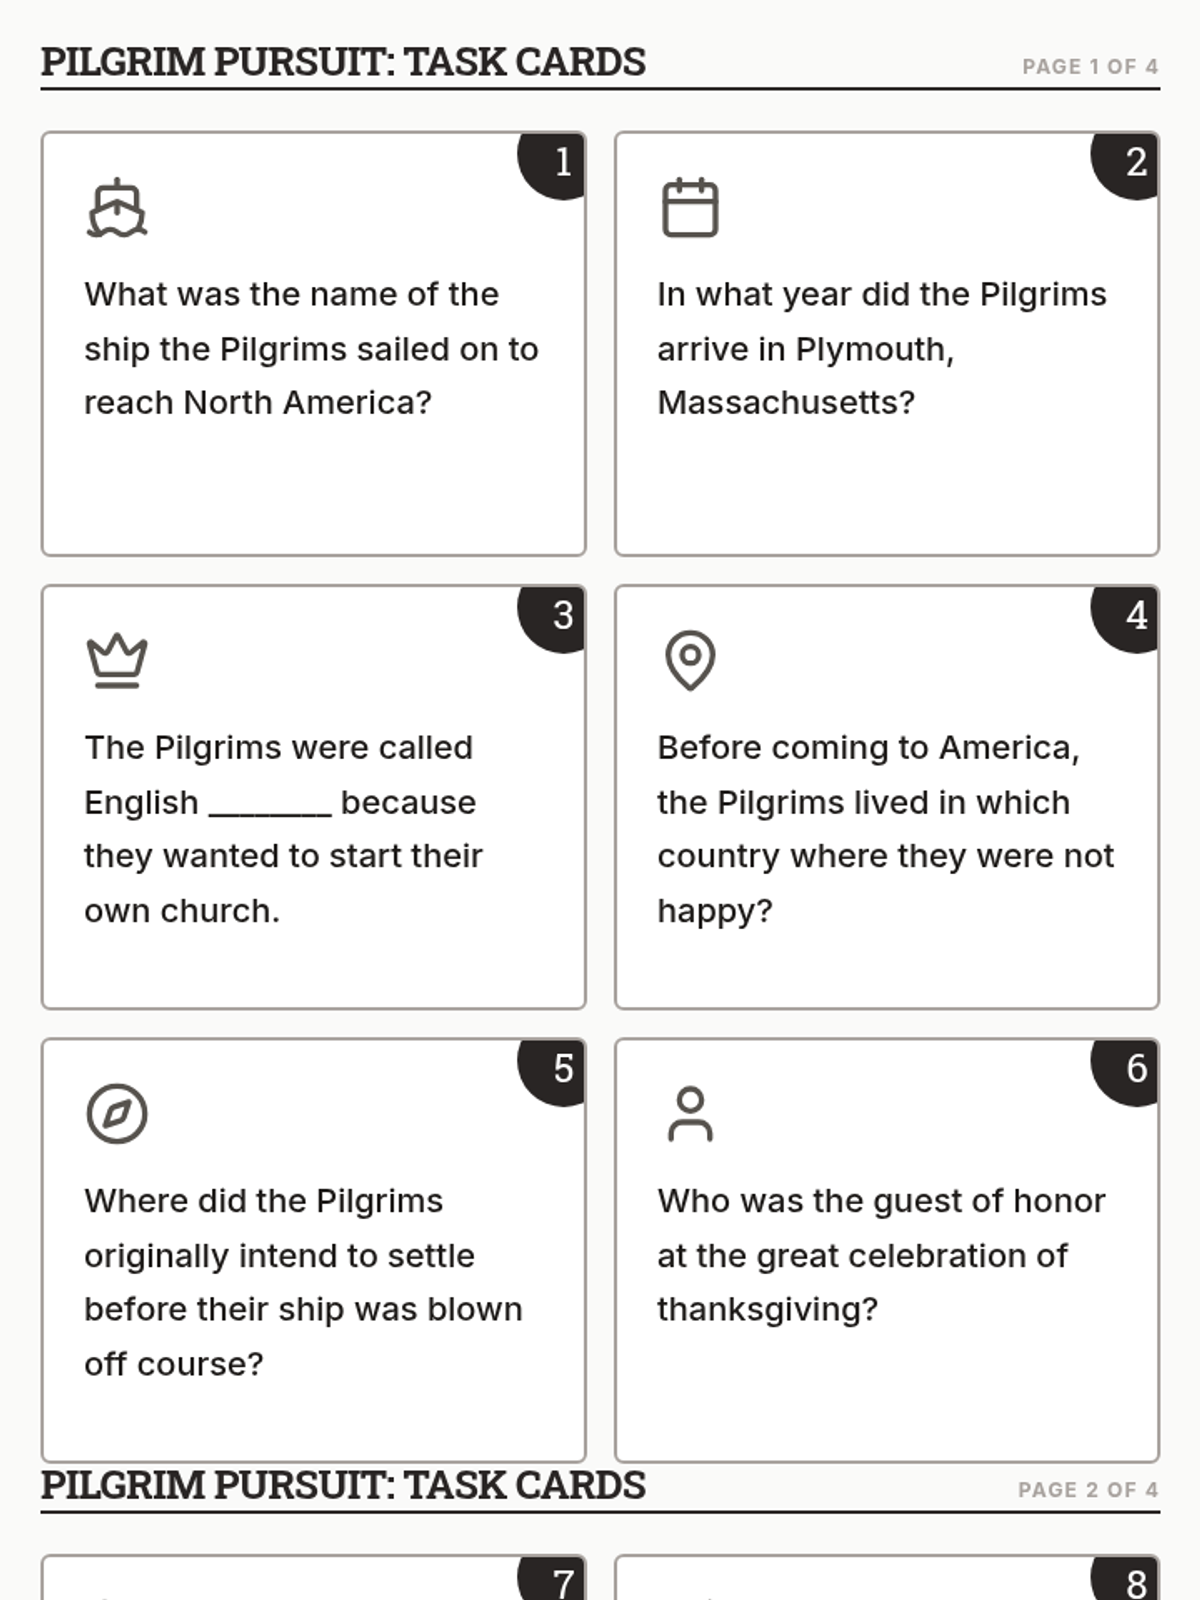Click the blank line in card 3

click(270, 813)
